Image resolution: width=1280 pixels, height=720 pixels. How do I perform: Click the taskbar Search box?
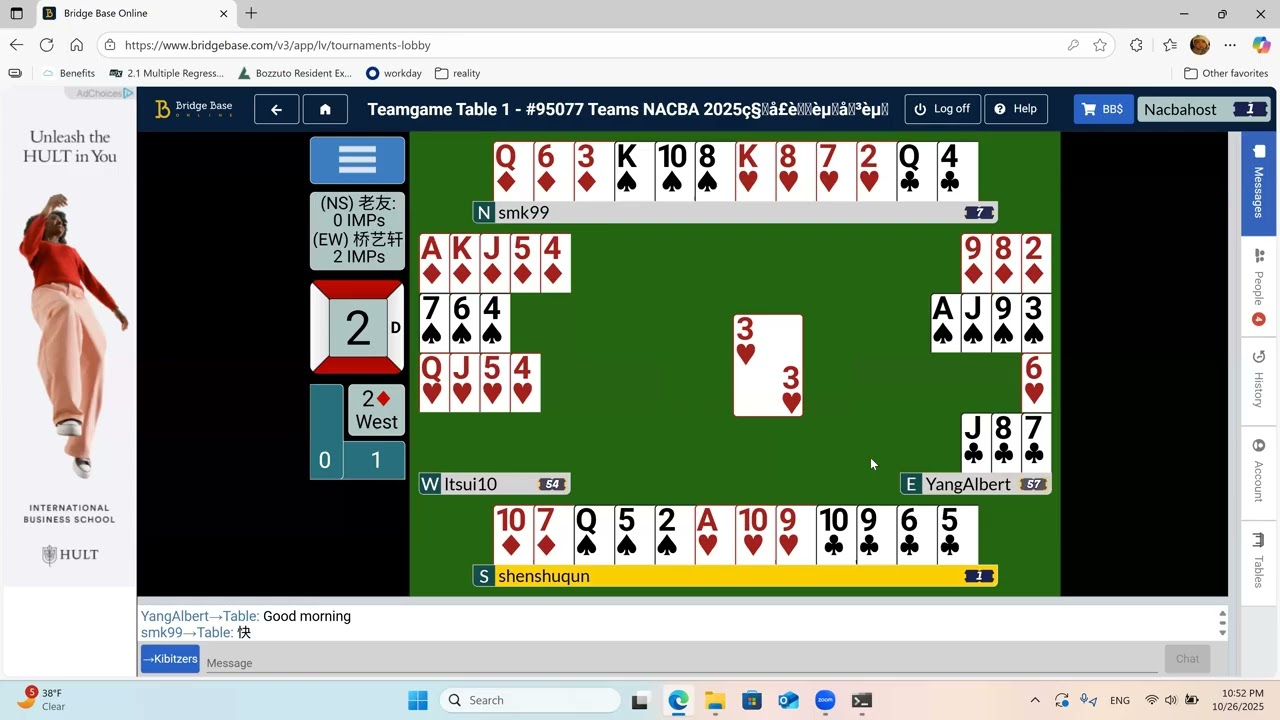click(x=530, y=700)
